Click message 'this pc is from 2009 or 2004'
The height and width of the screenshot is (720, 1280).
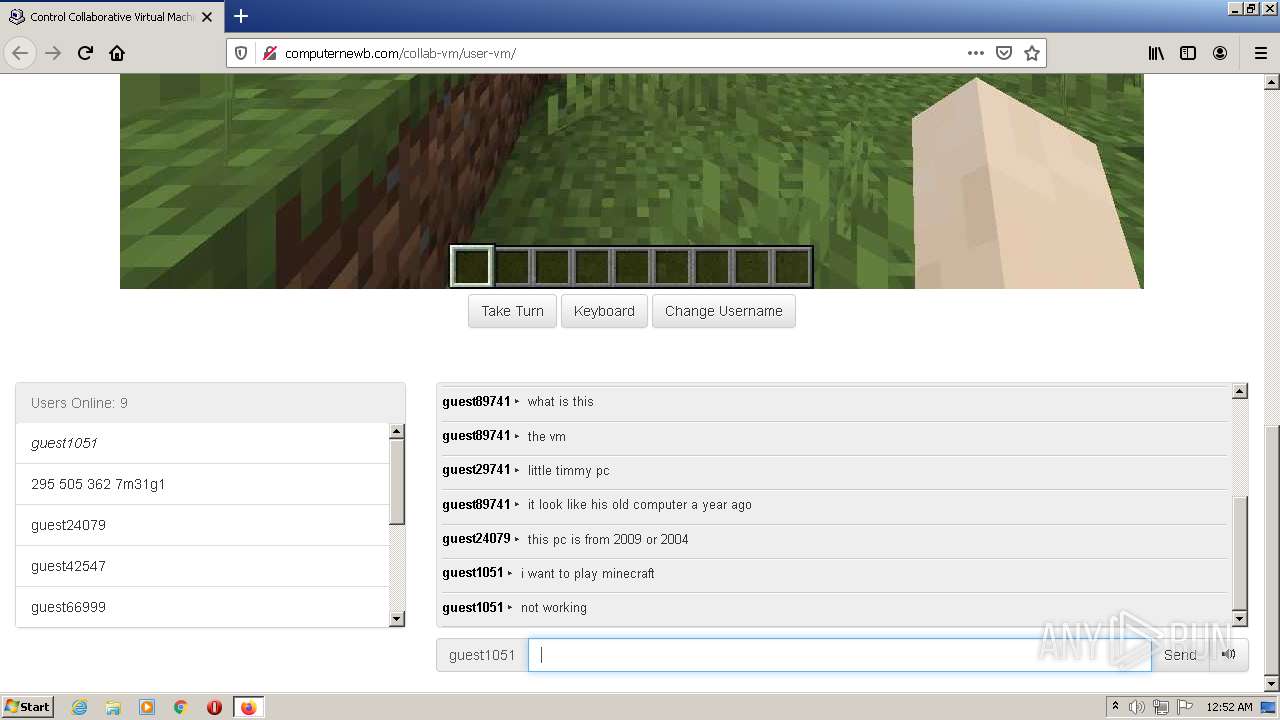tap(607, 539)
